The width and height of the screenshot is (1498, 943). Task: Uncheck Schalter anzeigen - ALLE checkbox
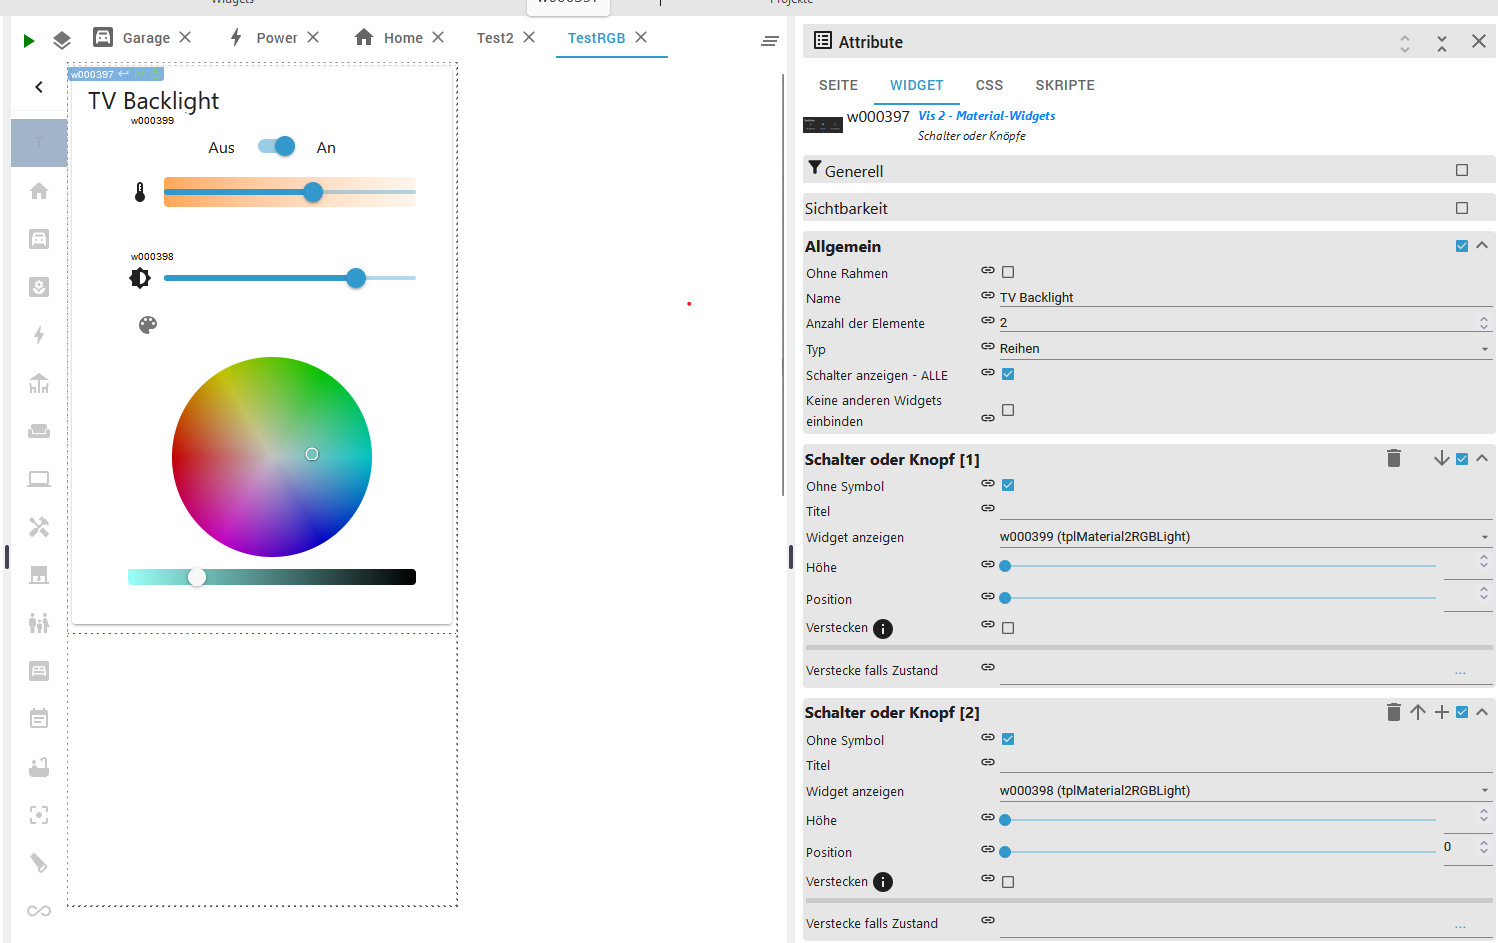click(x=1008, y=374)
